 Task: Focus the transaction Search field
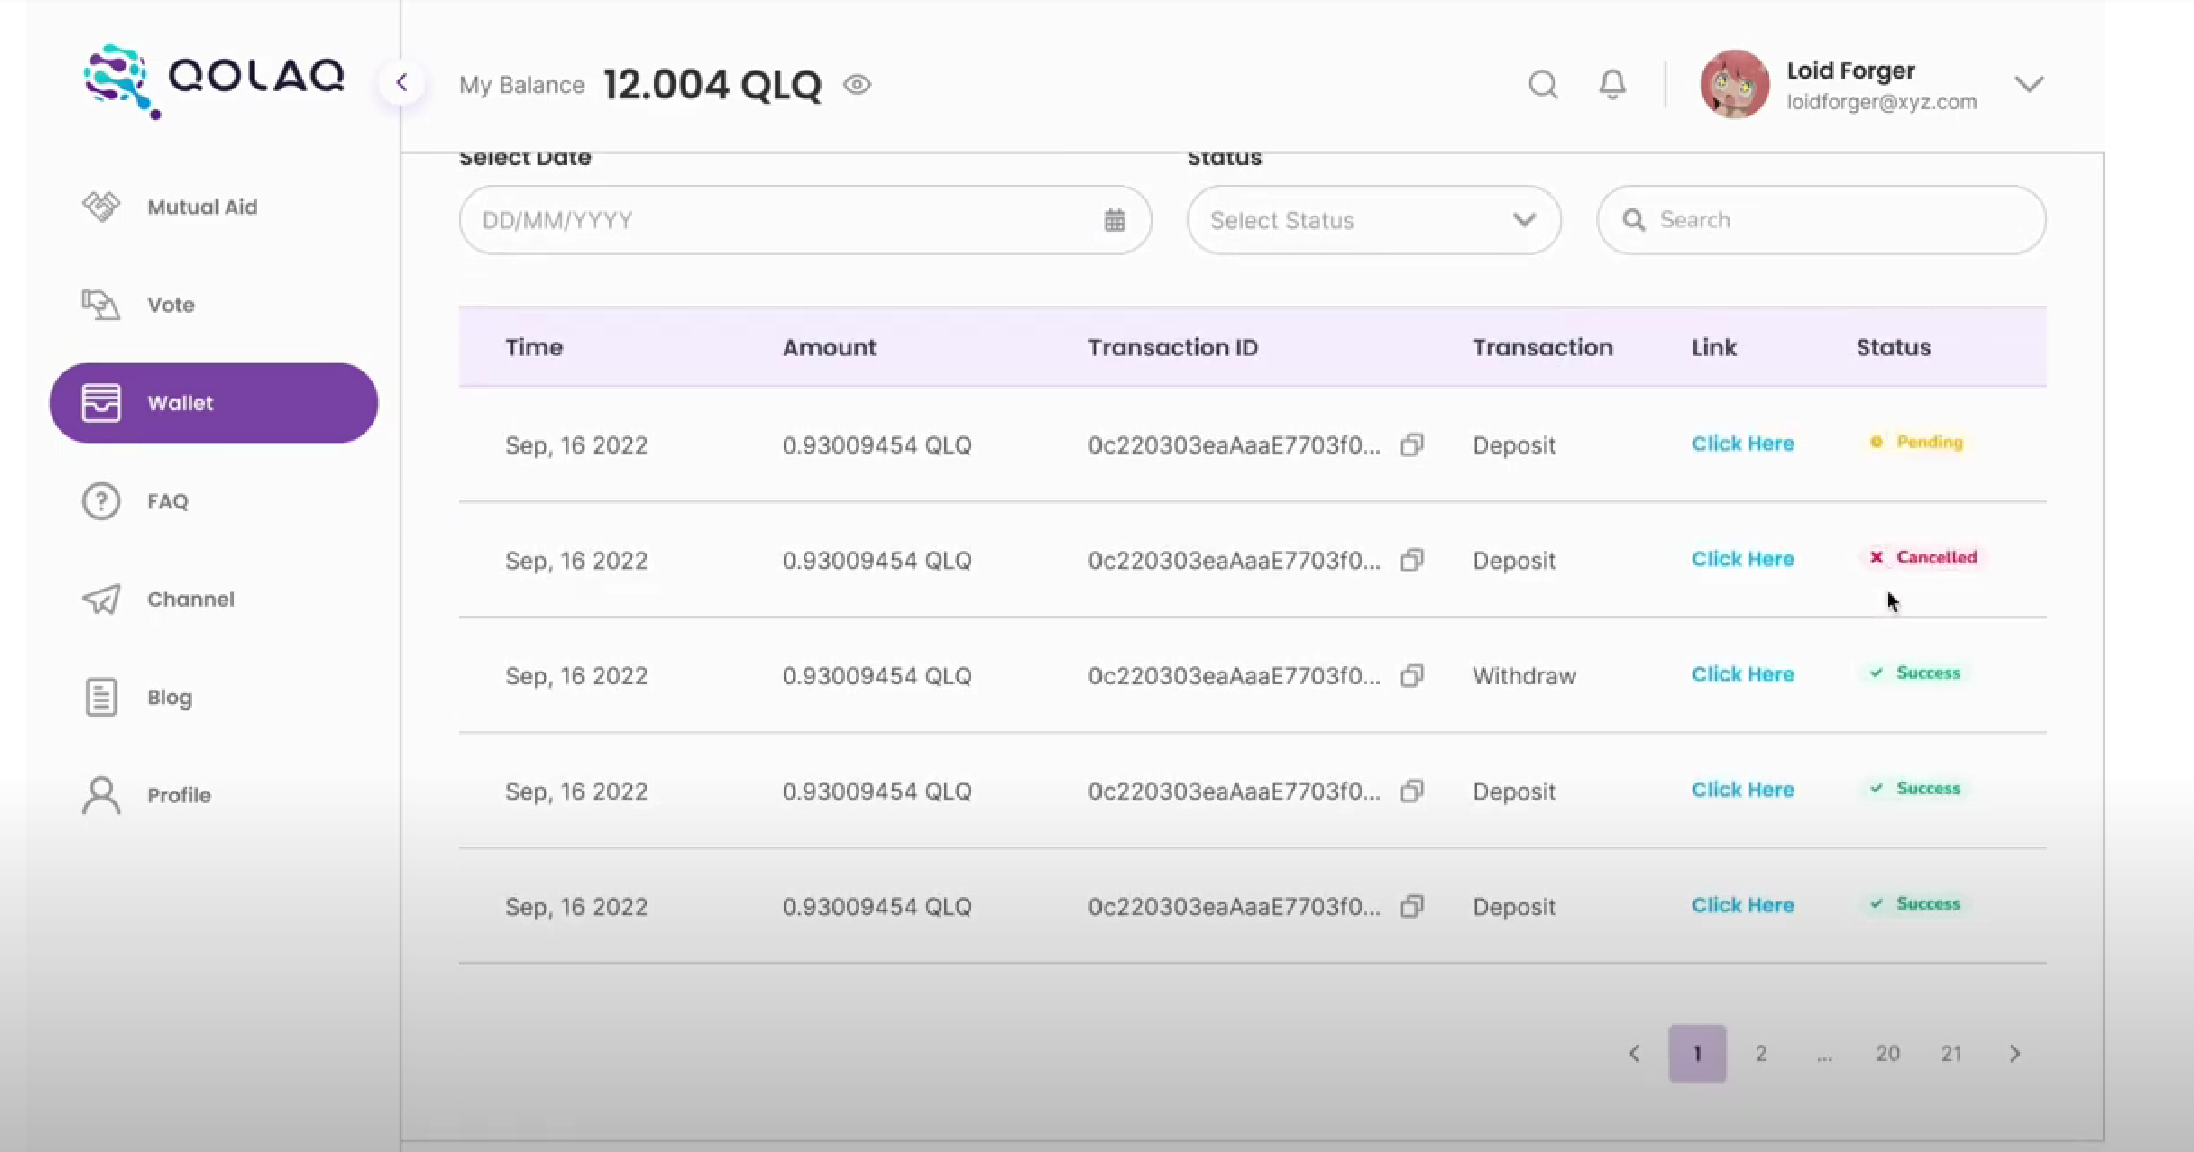point(1840,220)
